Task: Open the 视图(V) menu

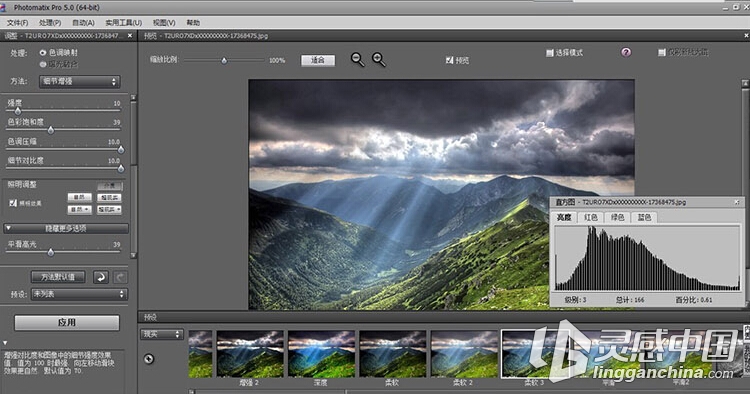Action: [164, 22]
